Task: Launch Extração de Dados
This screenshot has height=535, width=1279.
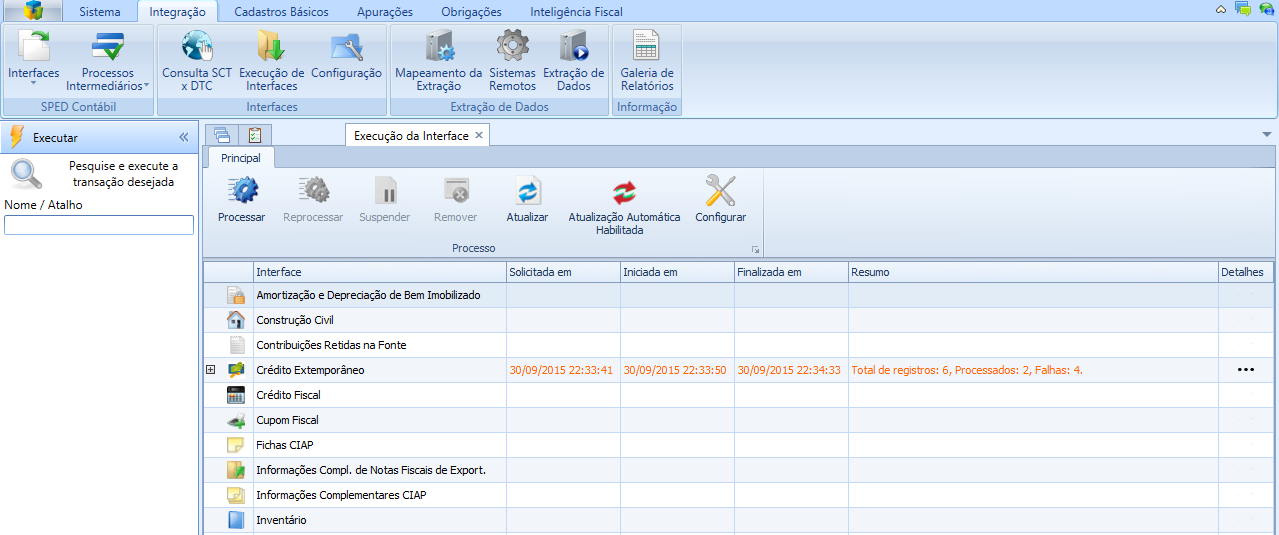Action: pyautogui.click(x=573, y=60)
